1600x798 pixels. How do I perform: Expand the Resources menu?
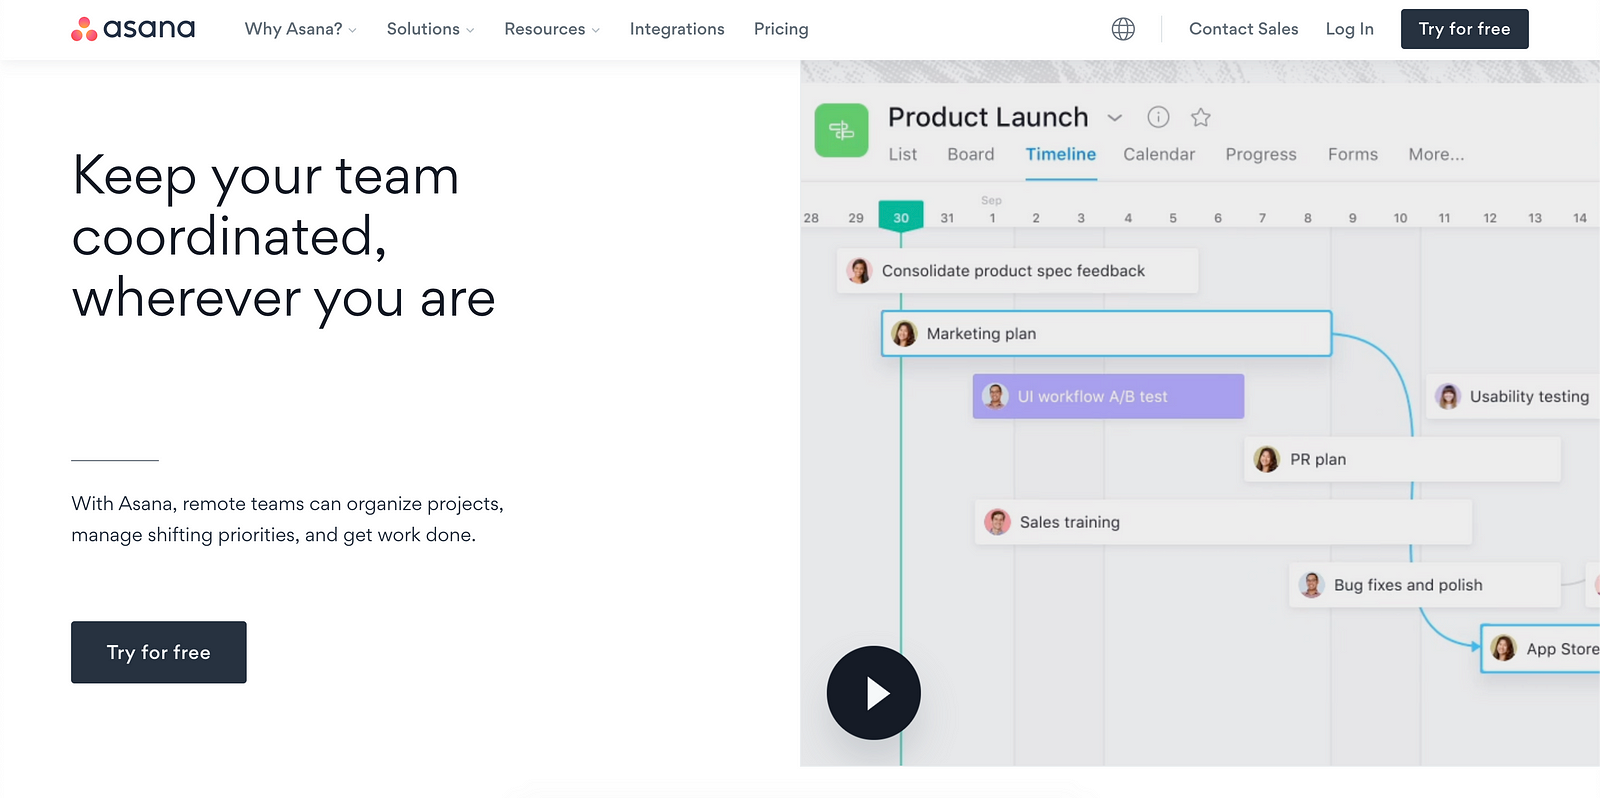pyautogui.click(x=552, y=29)
